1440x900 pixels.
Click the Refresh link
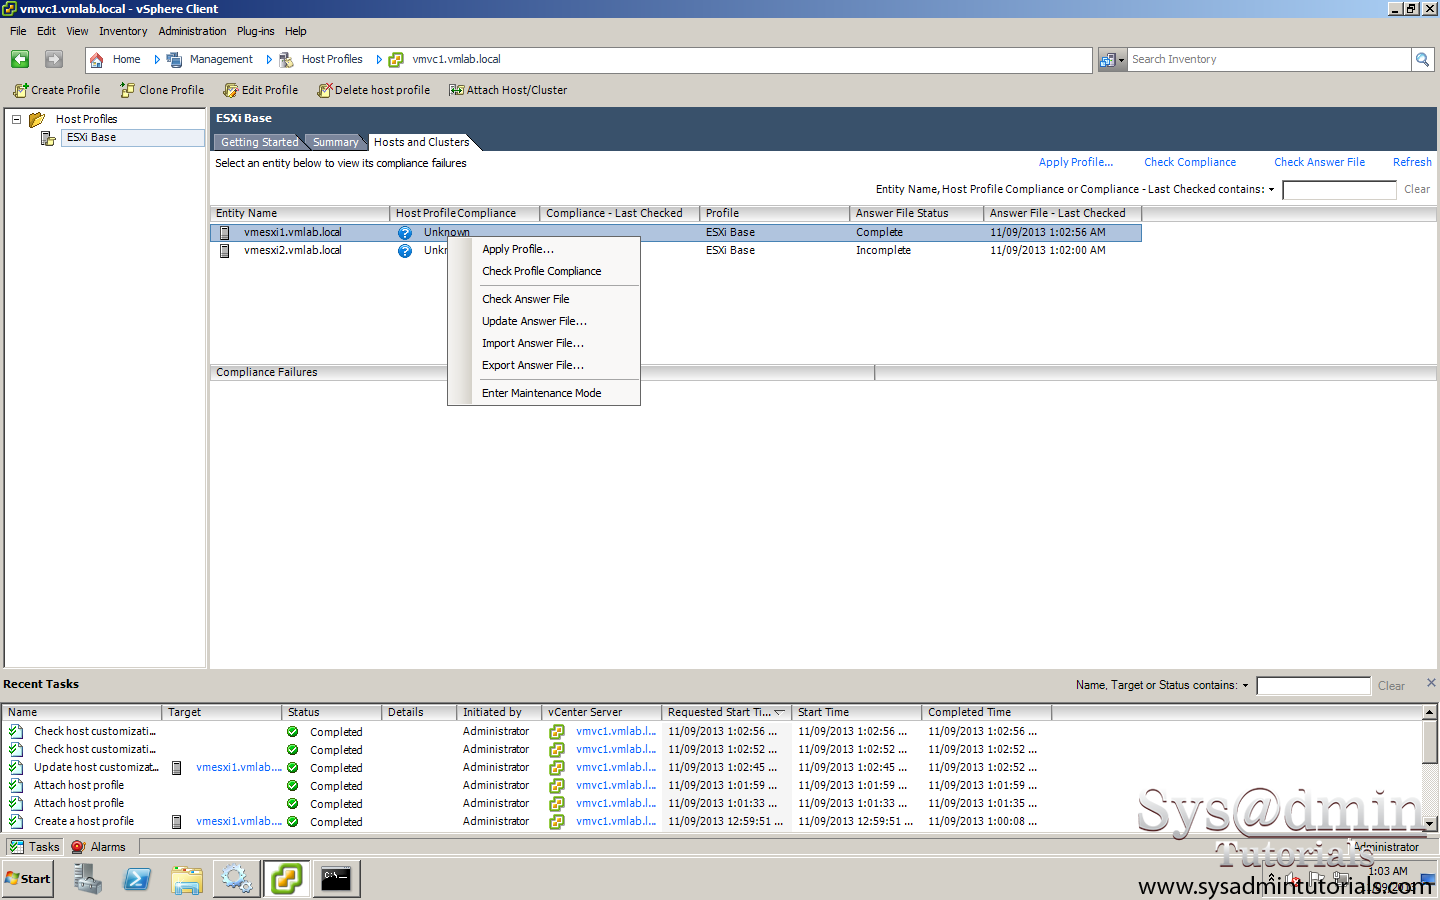[1412, 162]
